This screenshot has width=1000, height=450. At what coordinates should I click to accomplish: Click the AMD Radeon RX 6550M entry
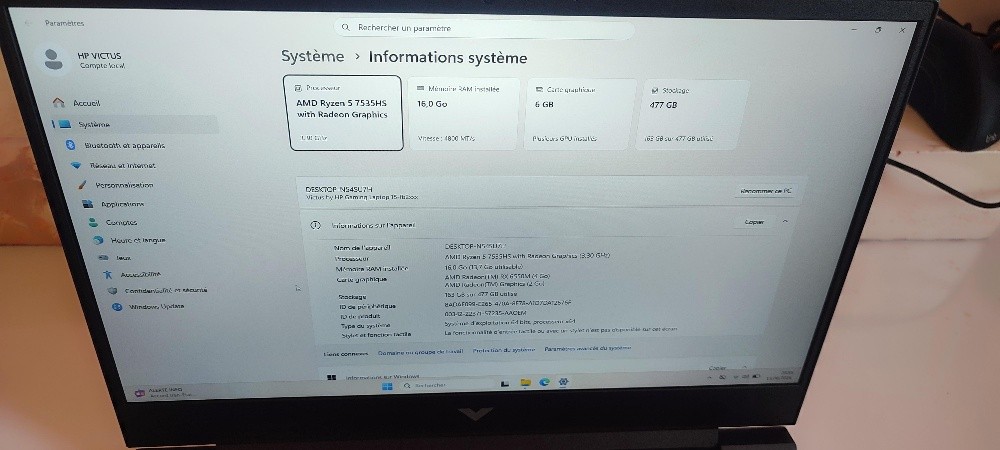coord(497,277)
